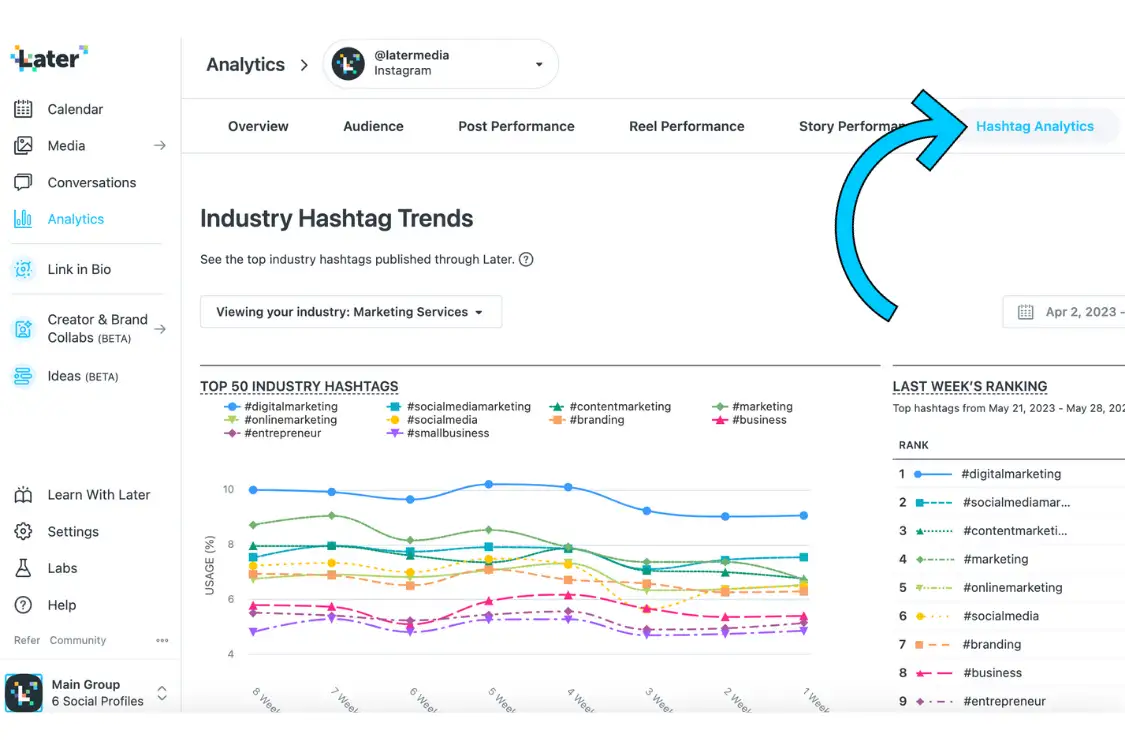This screenshot has height=750, width=1125.
Task: Click the Labs flask icon
Action: point(23,568)
